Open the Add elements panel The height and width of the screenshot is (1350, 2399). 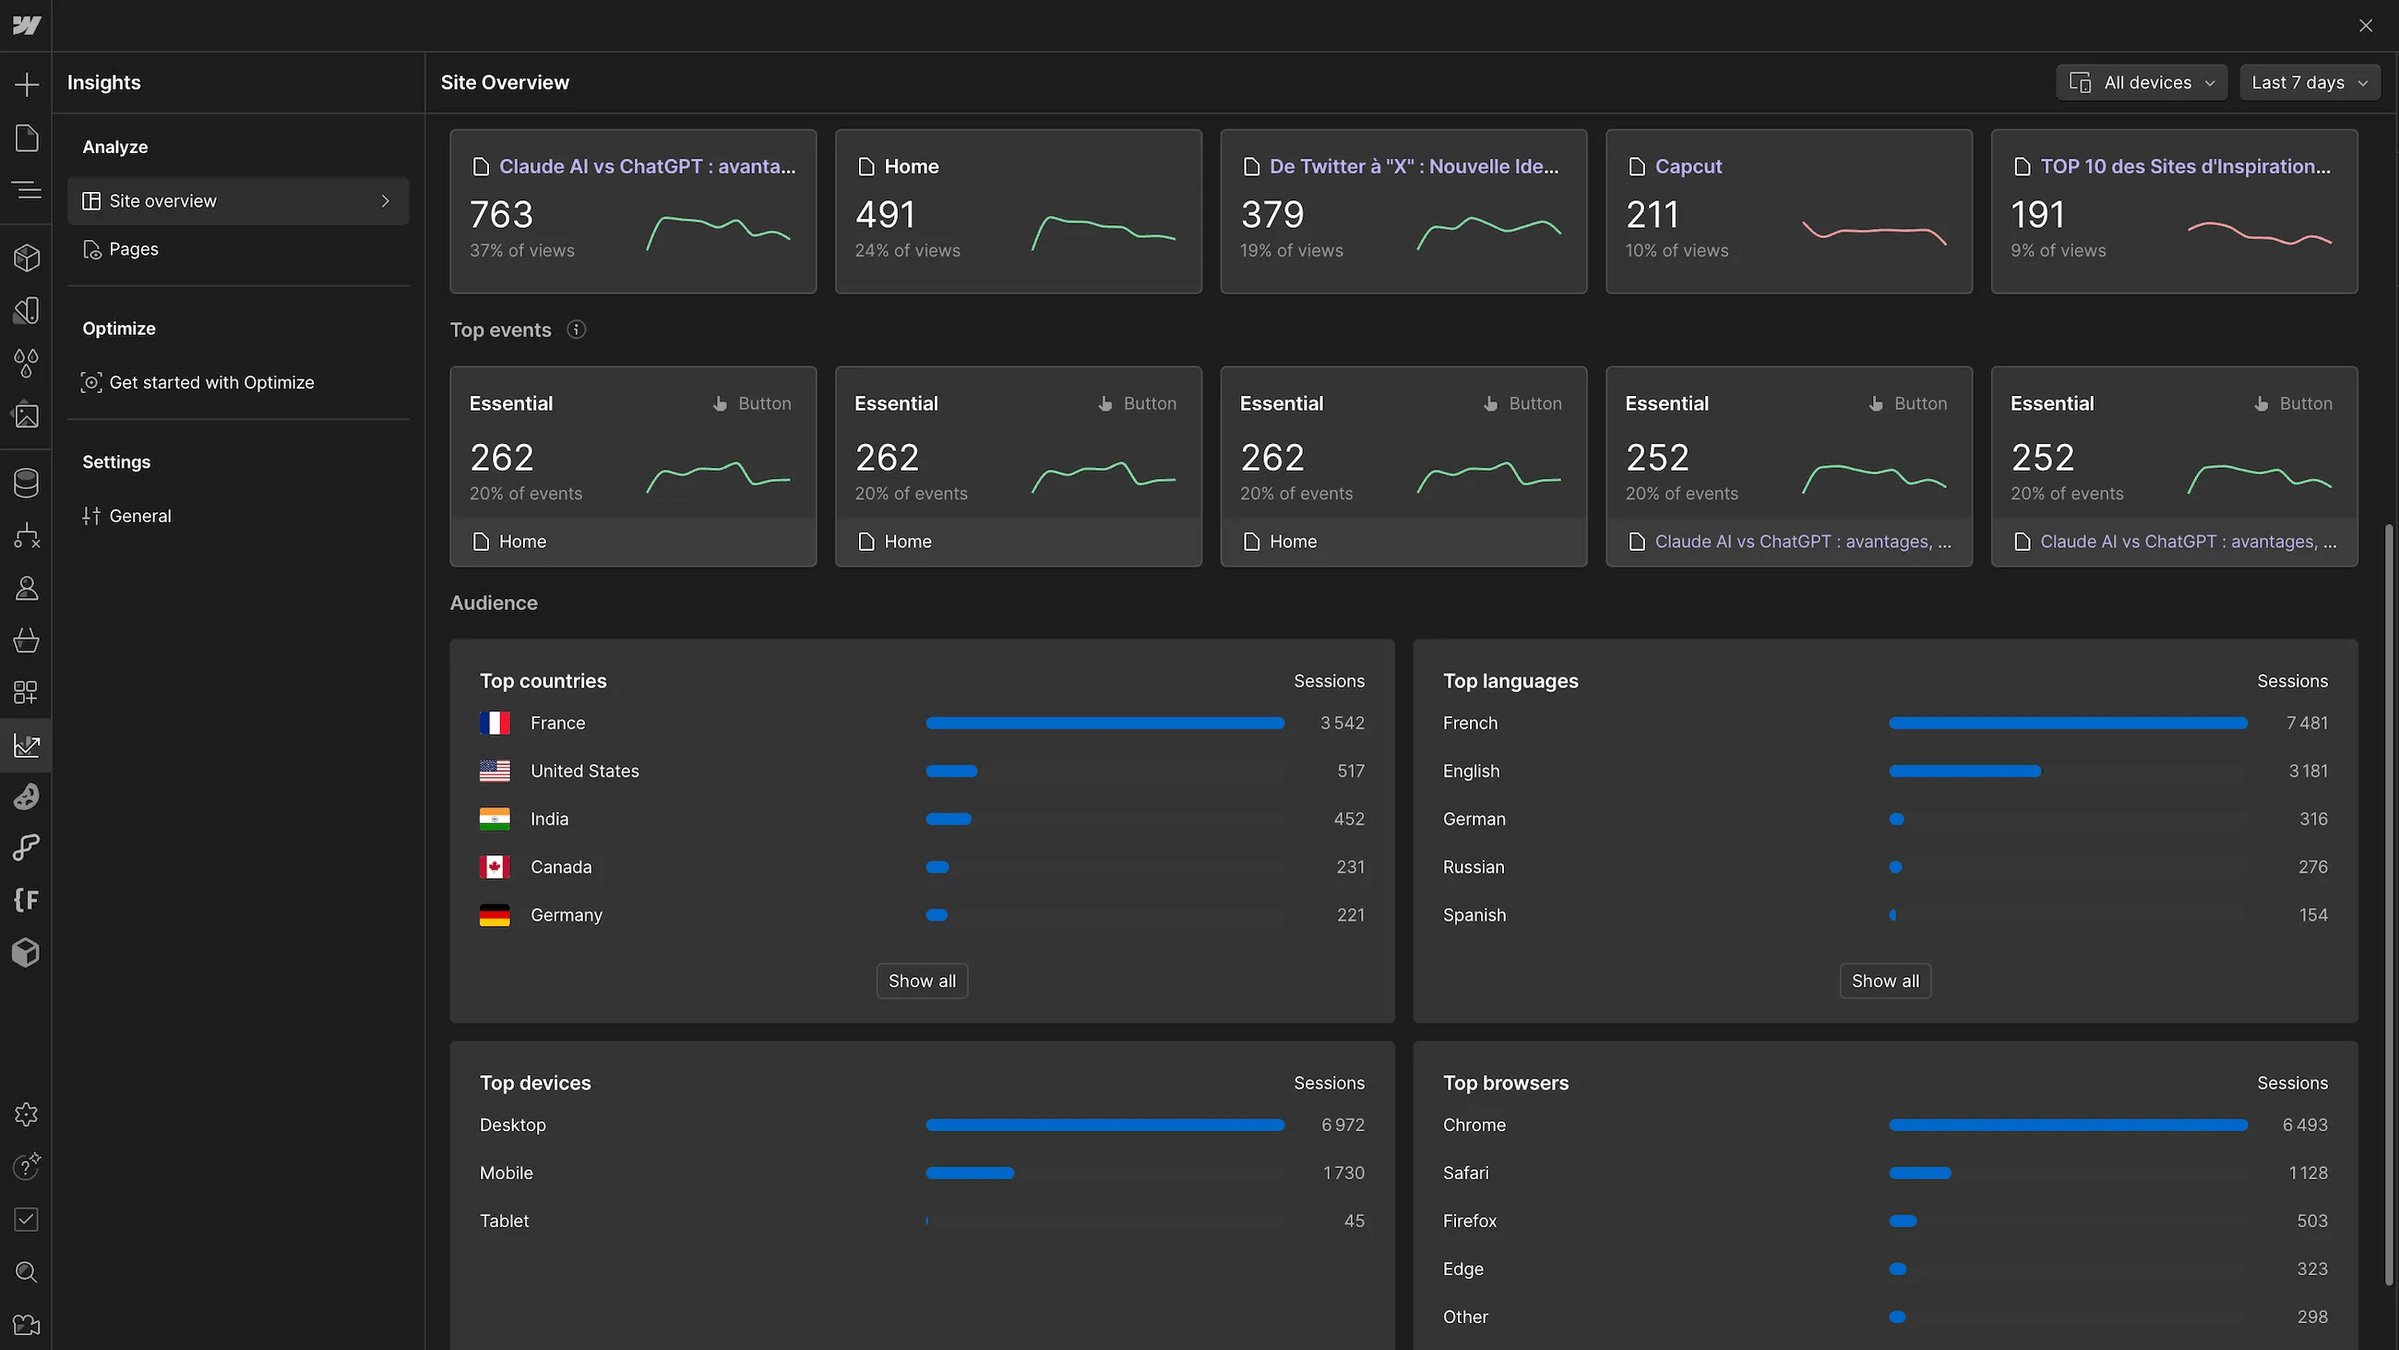[26, 84]
